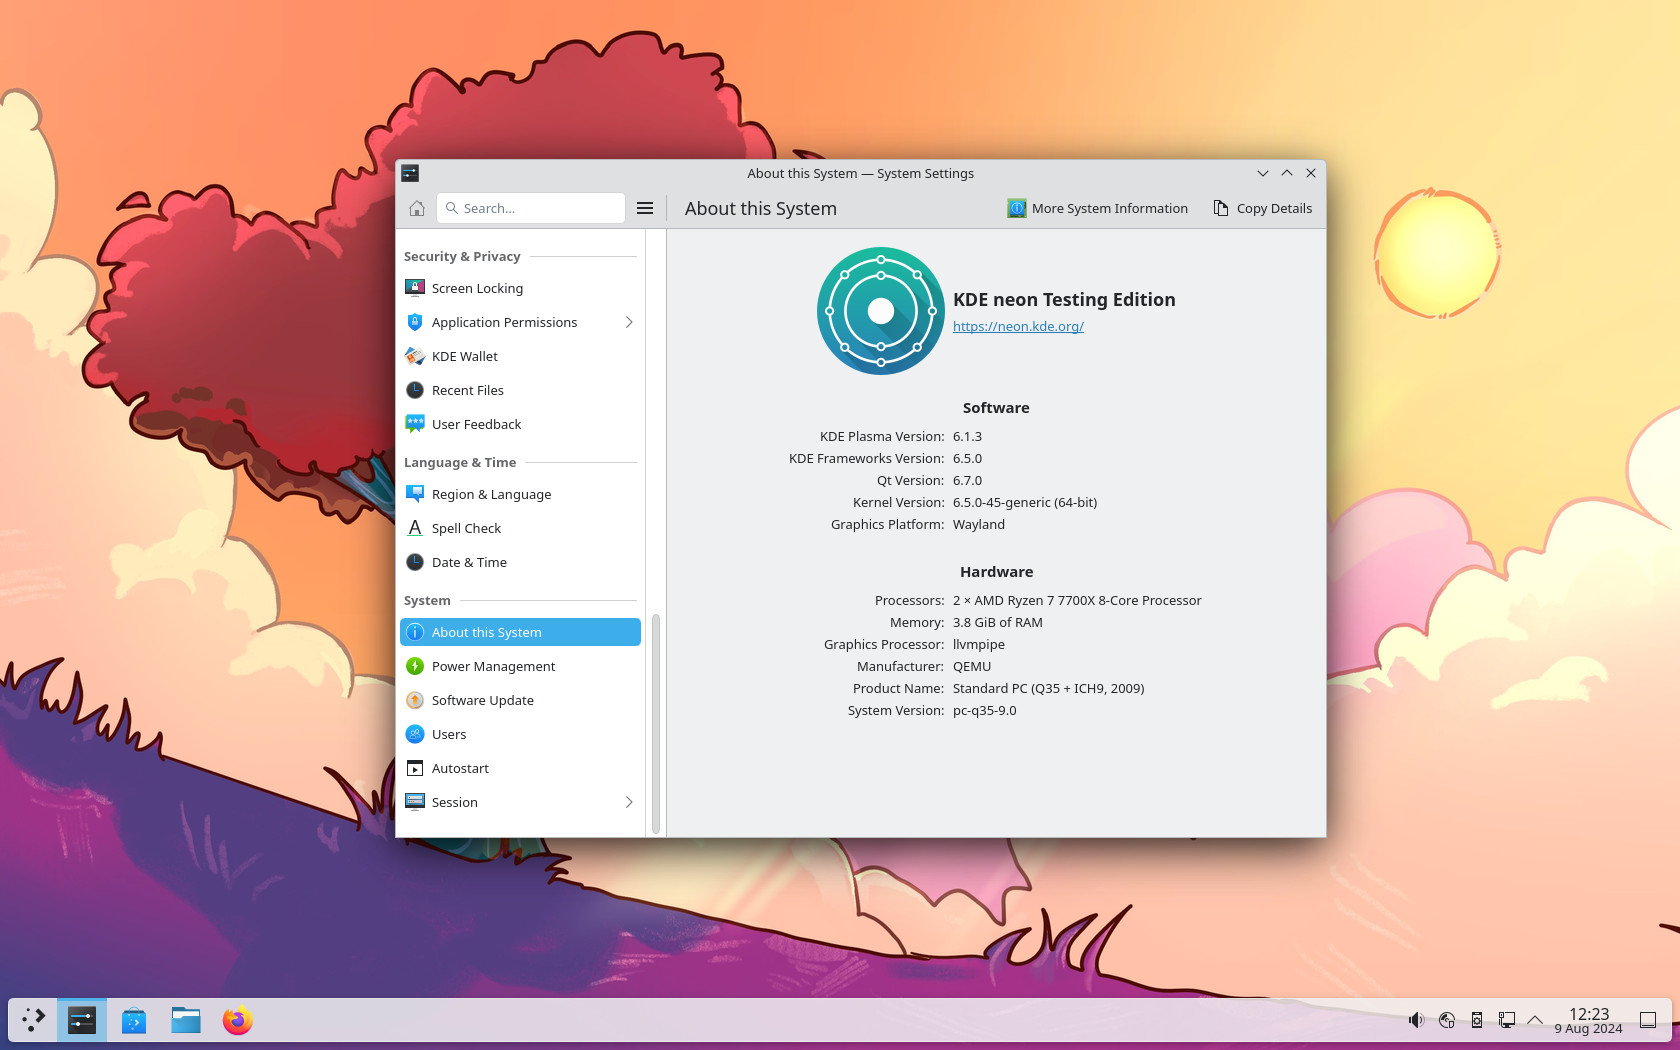Select KDE Wallet entry
Viewport: 1680px width, 1050px height.
520,356
